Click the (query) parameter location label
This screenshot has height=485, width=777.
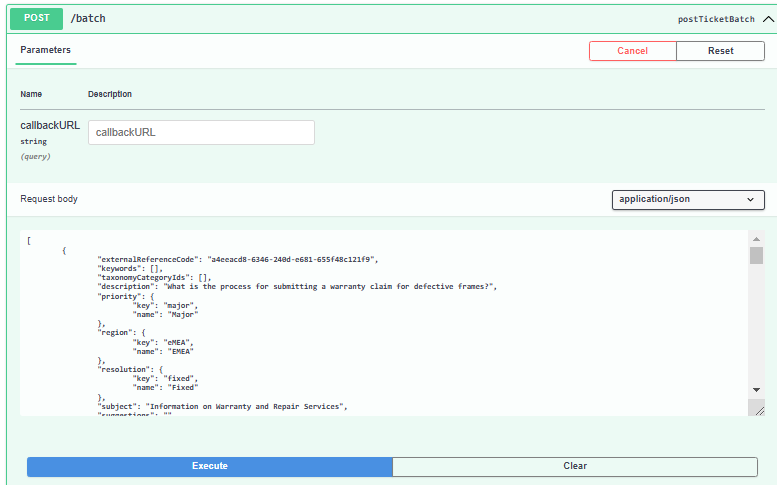[35, 157]
